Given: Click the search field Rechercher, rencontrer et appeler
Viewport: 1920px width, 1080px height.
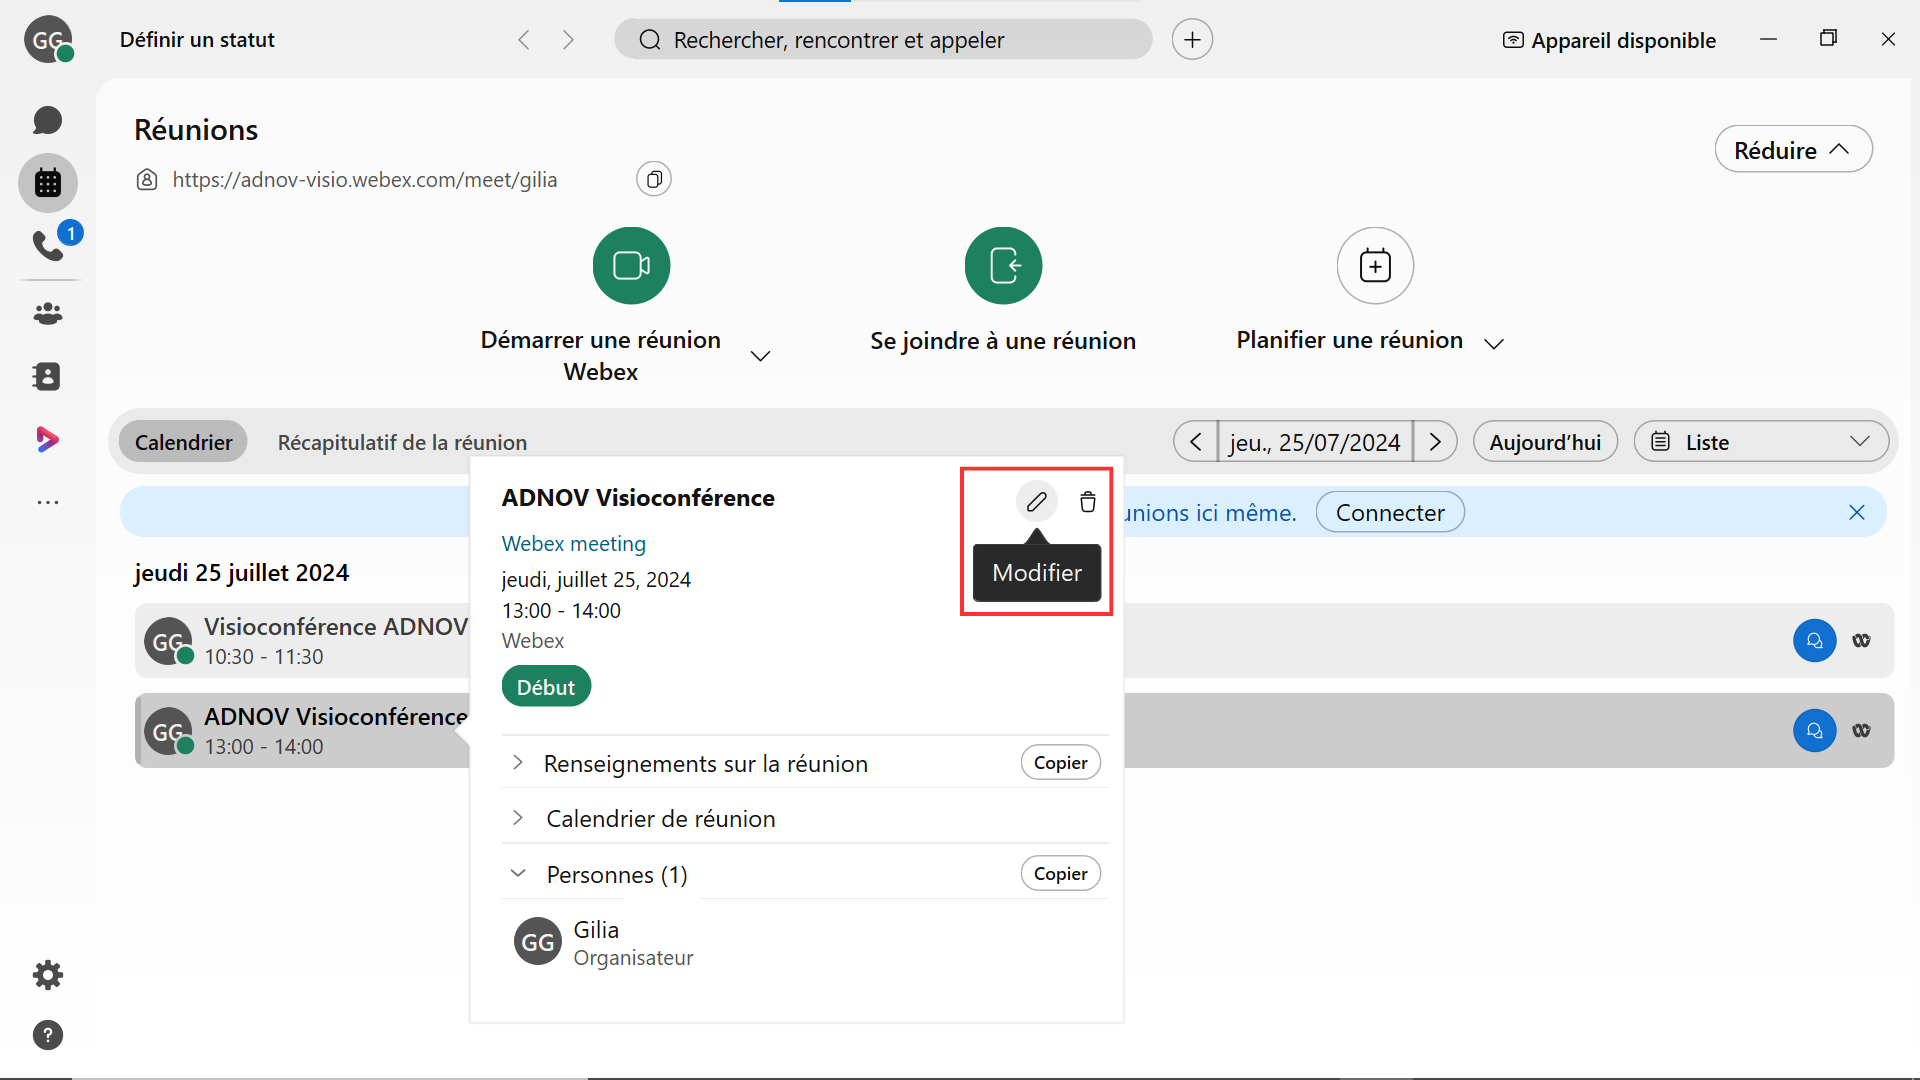Looking at the screenshot, I should [x=883, y=40].
